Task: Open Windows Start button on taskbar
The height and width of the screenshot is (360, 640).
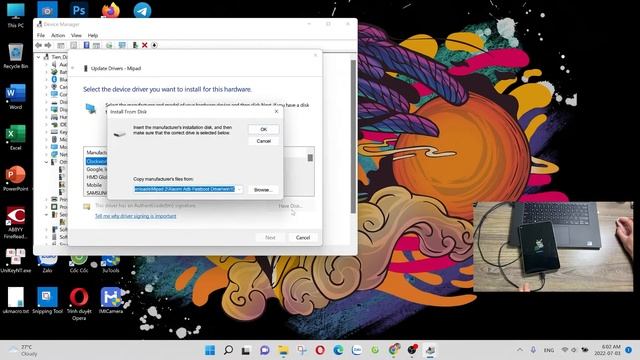Action: click(210, 350)
